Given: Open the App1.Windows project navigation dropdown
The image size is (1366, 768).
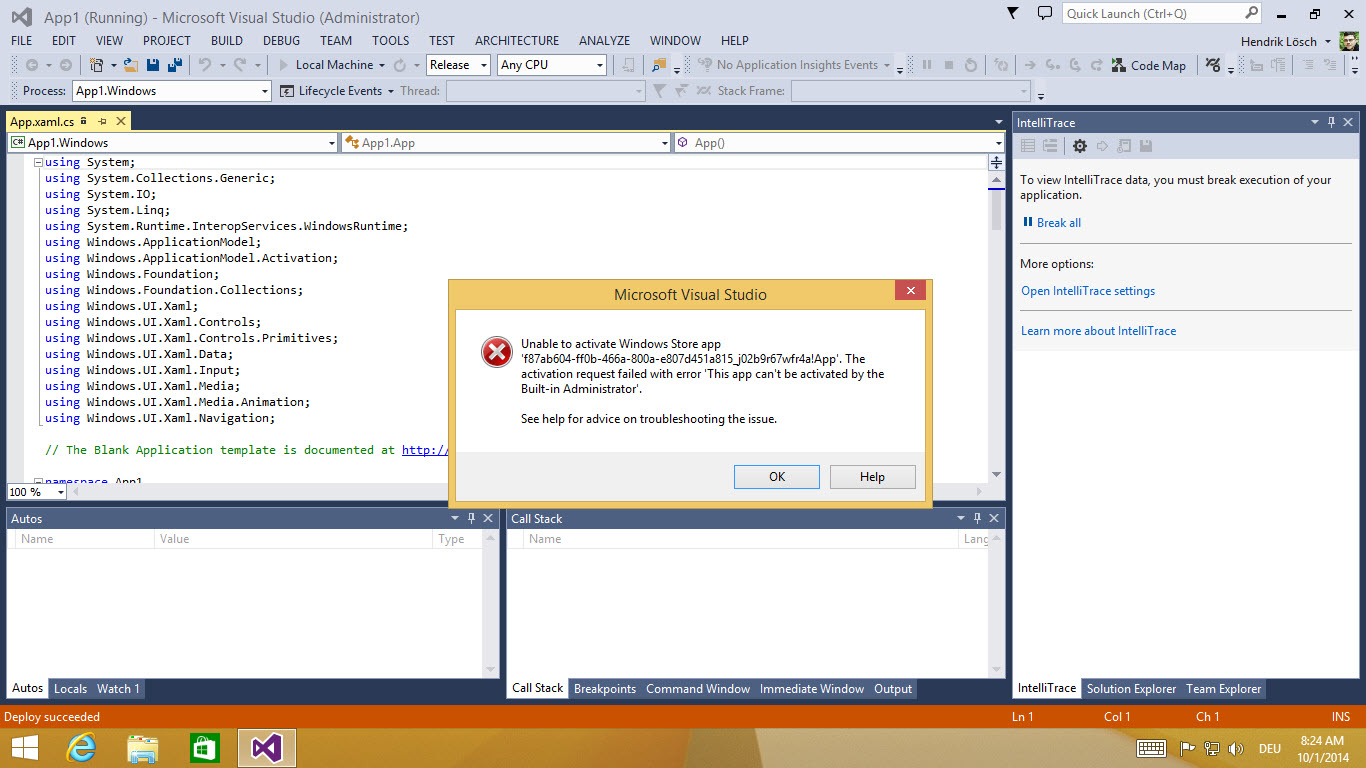Looking at the screenshot, I should (173, 143).
